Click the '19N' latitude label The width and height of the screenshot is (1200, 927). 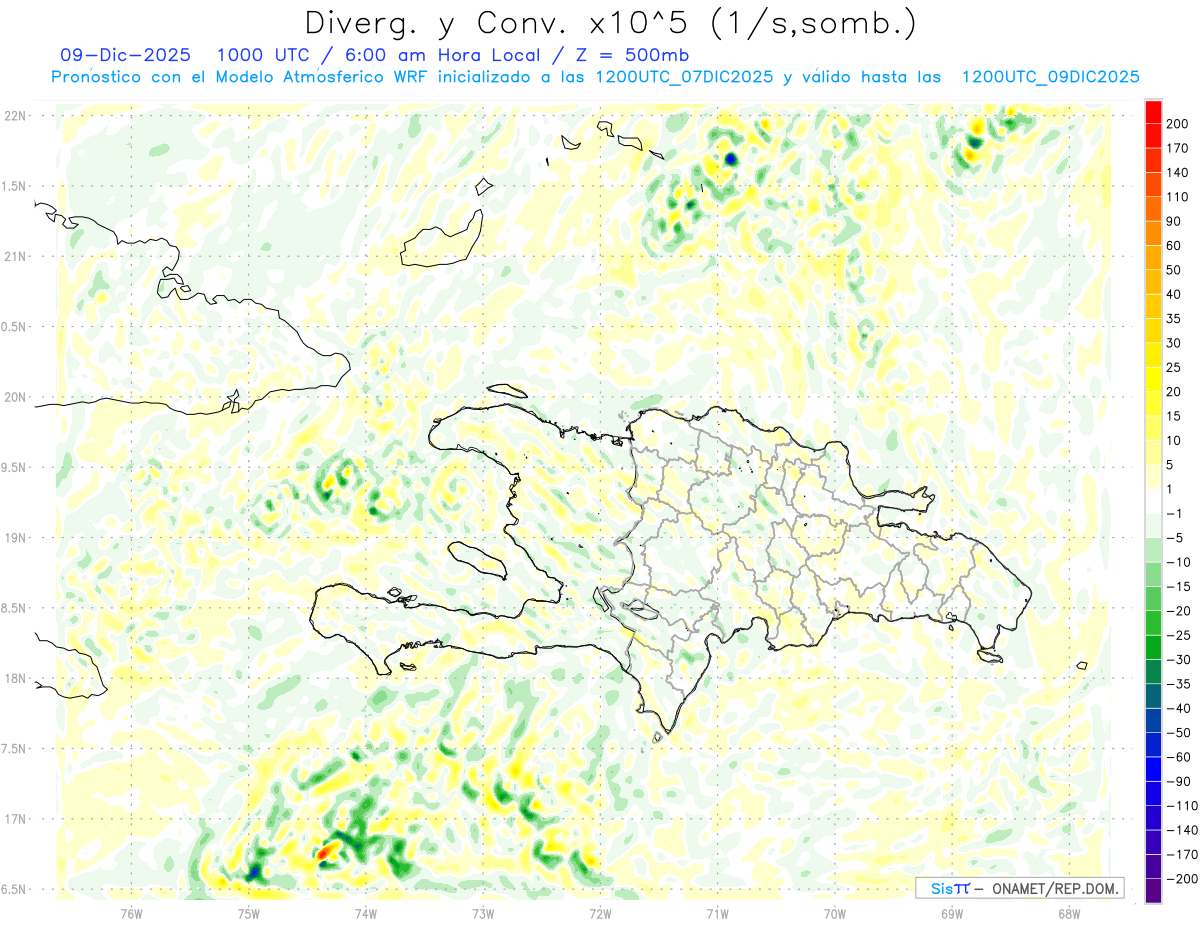point(14,538)
